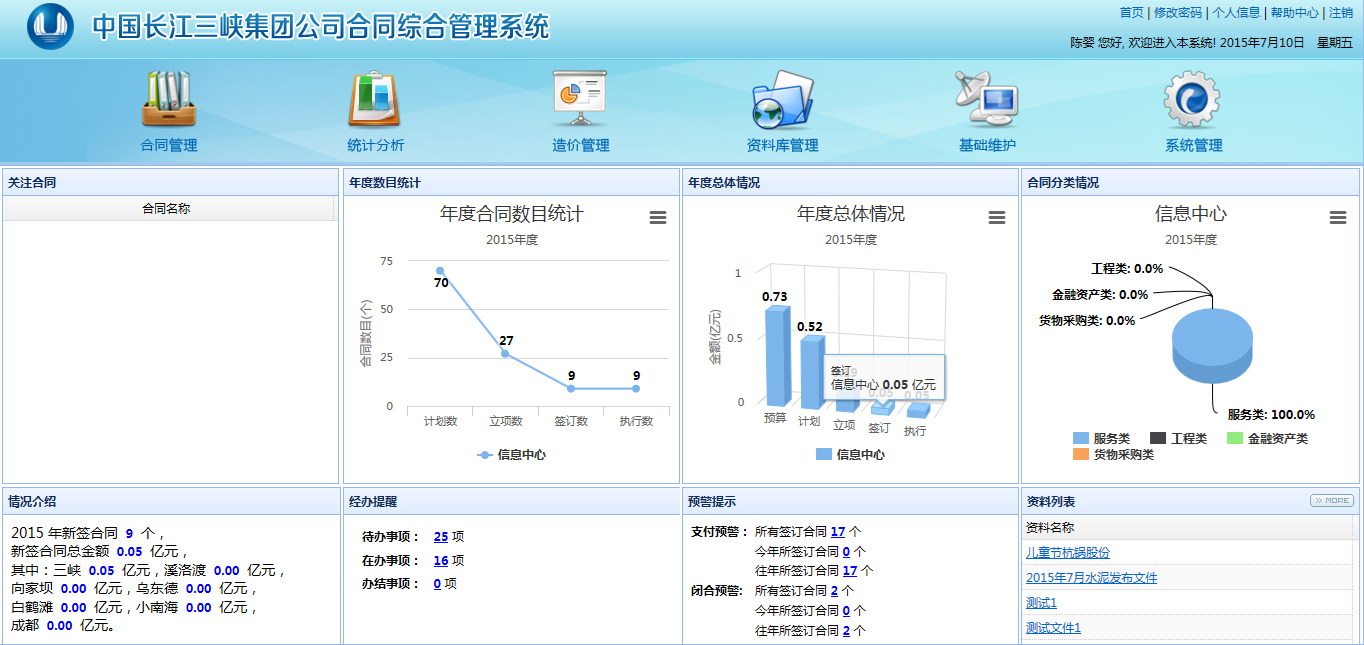Open the 个人信息 link
This screenshot has width=1364, height=645.
pyautogui.click(x=1237, y=13)
